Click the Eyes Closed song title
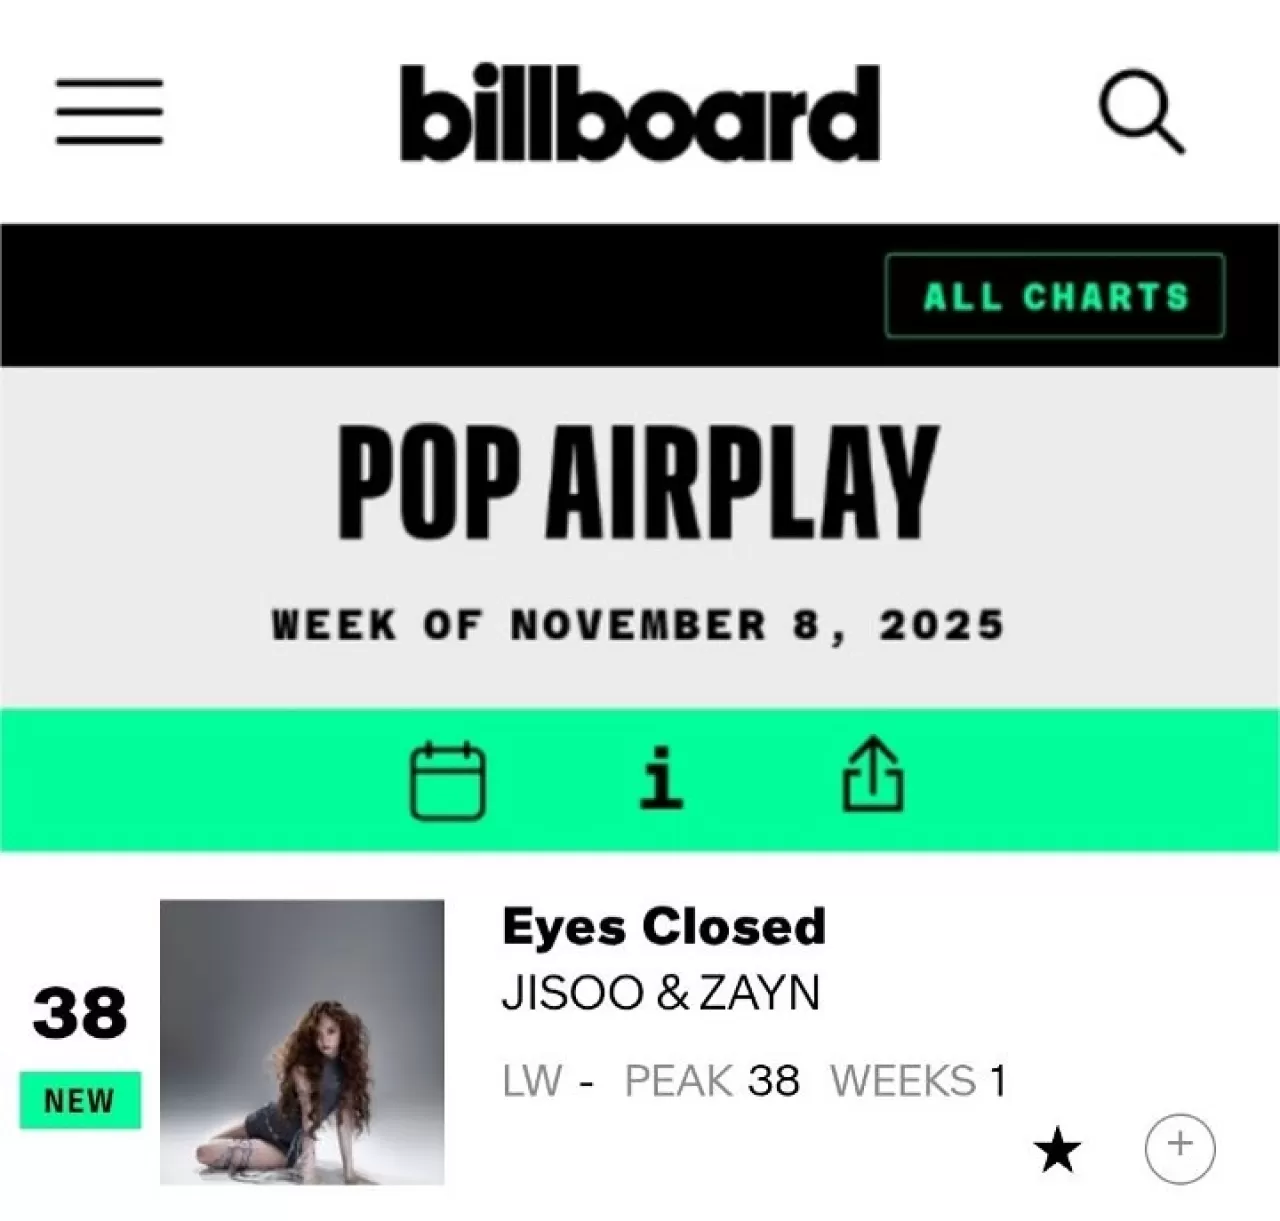Screen dimensions: 1280x1221 tap(664, 926)
